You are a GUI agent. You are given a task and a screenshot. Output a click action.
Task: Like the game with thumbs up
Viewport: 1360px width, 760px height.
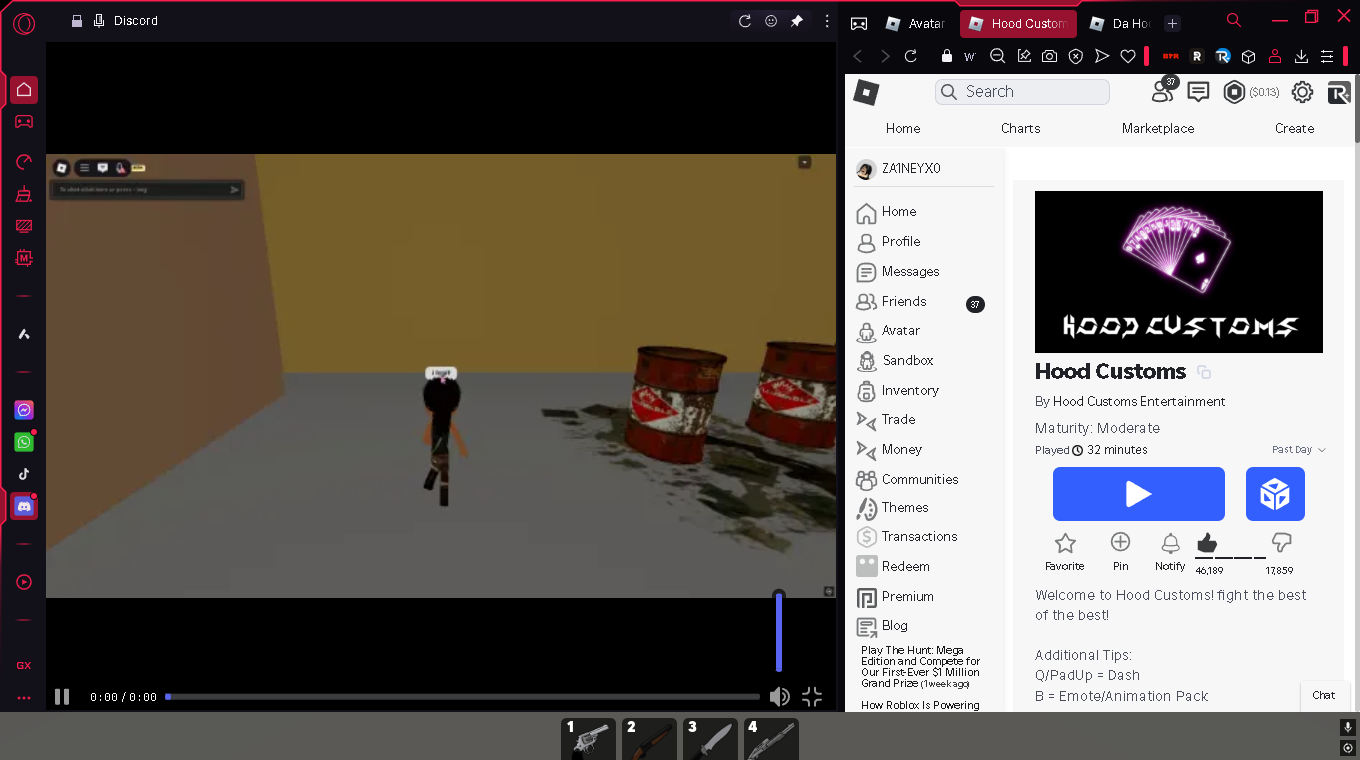click(x=1207, y=543)
